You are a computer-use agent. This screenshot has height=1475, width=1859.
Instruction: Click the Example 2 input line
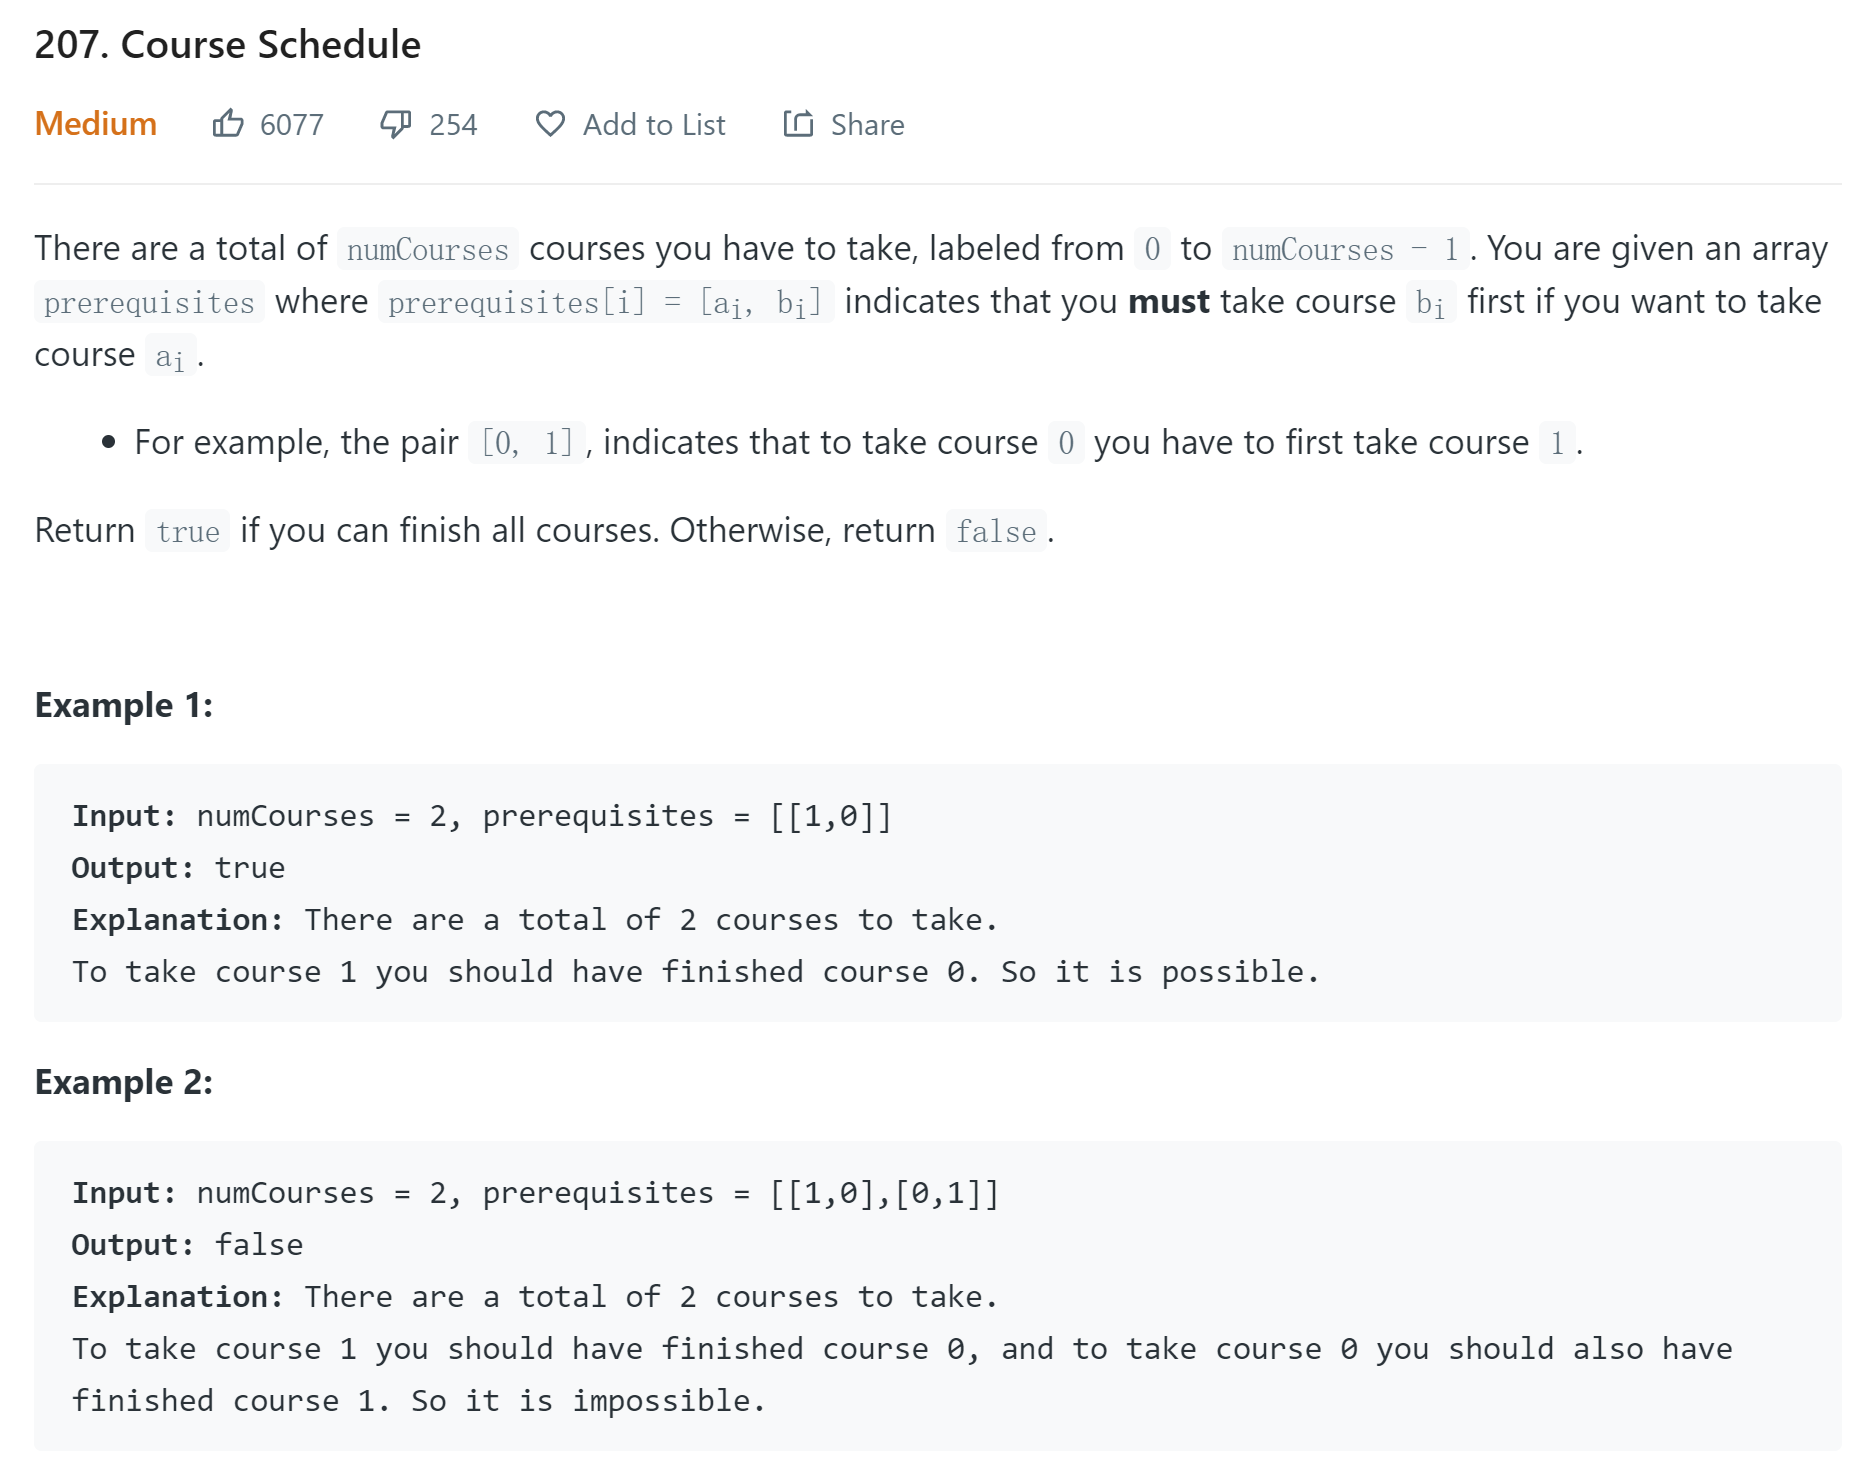point(536,1193)
